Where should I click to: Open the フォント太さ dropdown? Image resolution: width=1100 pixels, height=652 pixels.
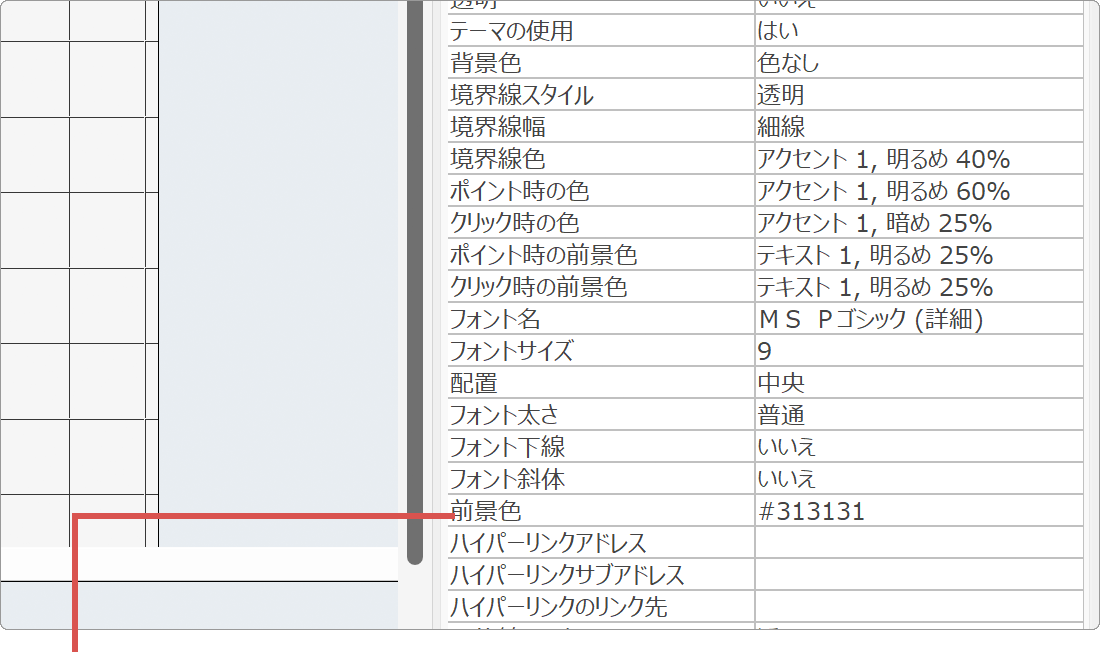[x=915, y=414]
